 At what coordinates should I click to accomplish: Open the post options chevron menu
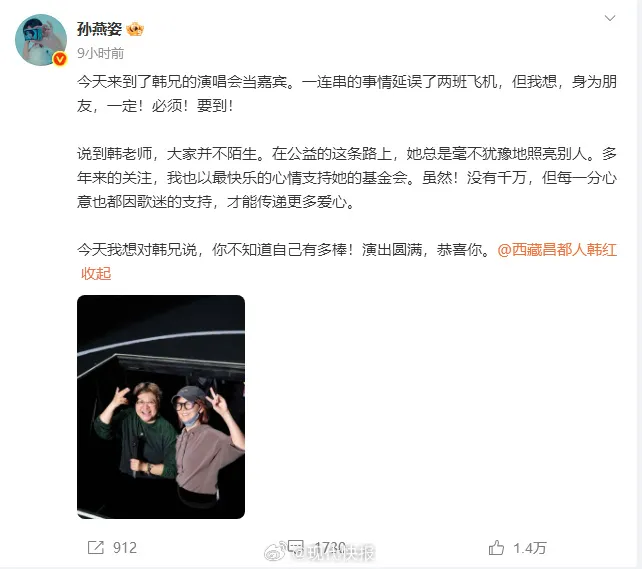point(610,18)
